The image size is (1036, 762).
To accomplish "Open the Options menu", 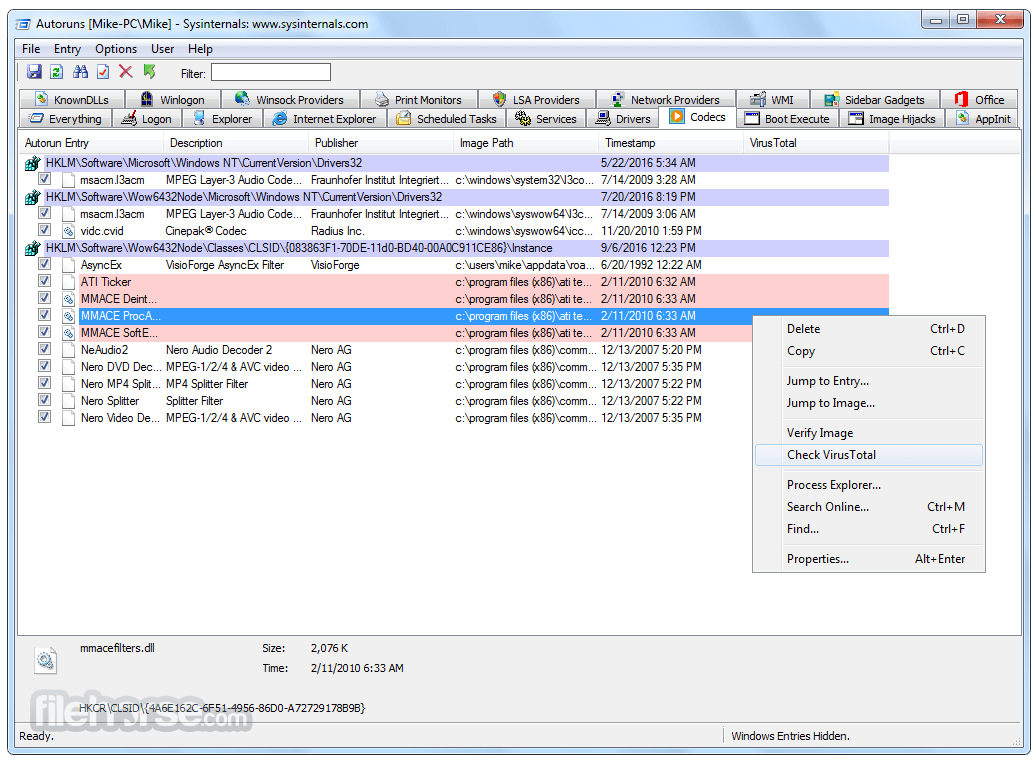I will 116,49.
